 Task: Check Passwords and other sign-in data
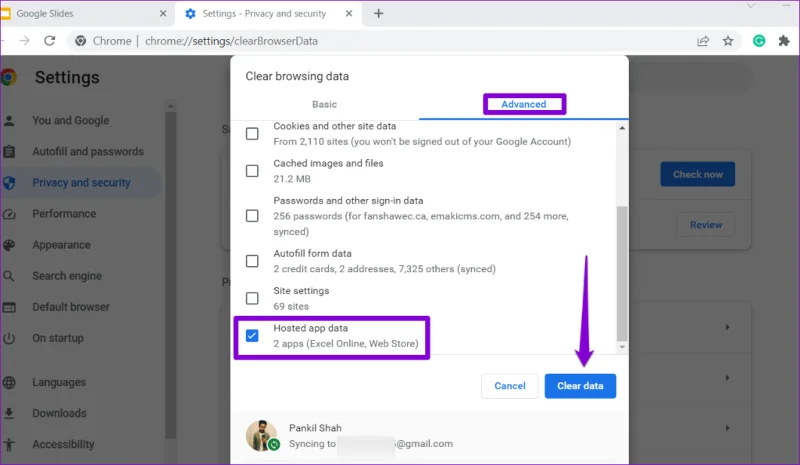point(252,216)
